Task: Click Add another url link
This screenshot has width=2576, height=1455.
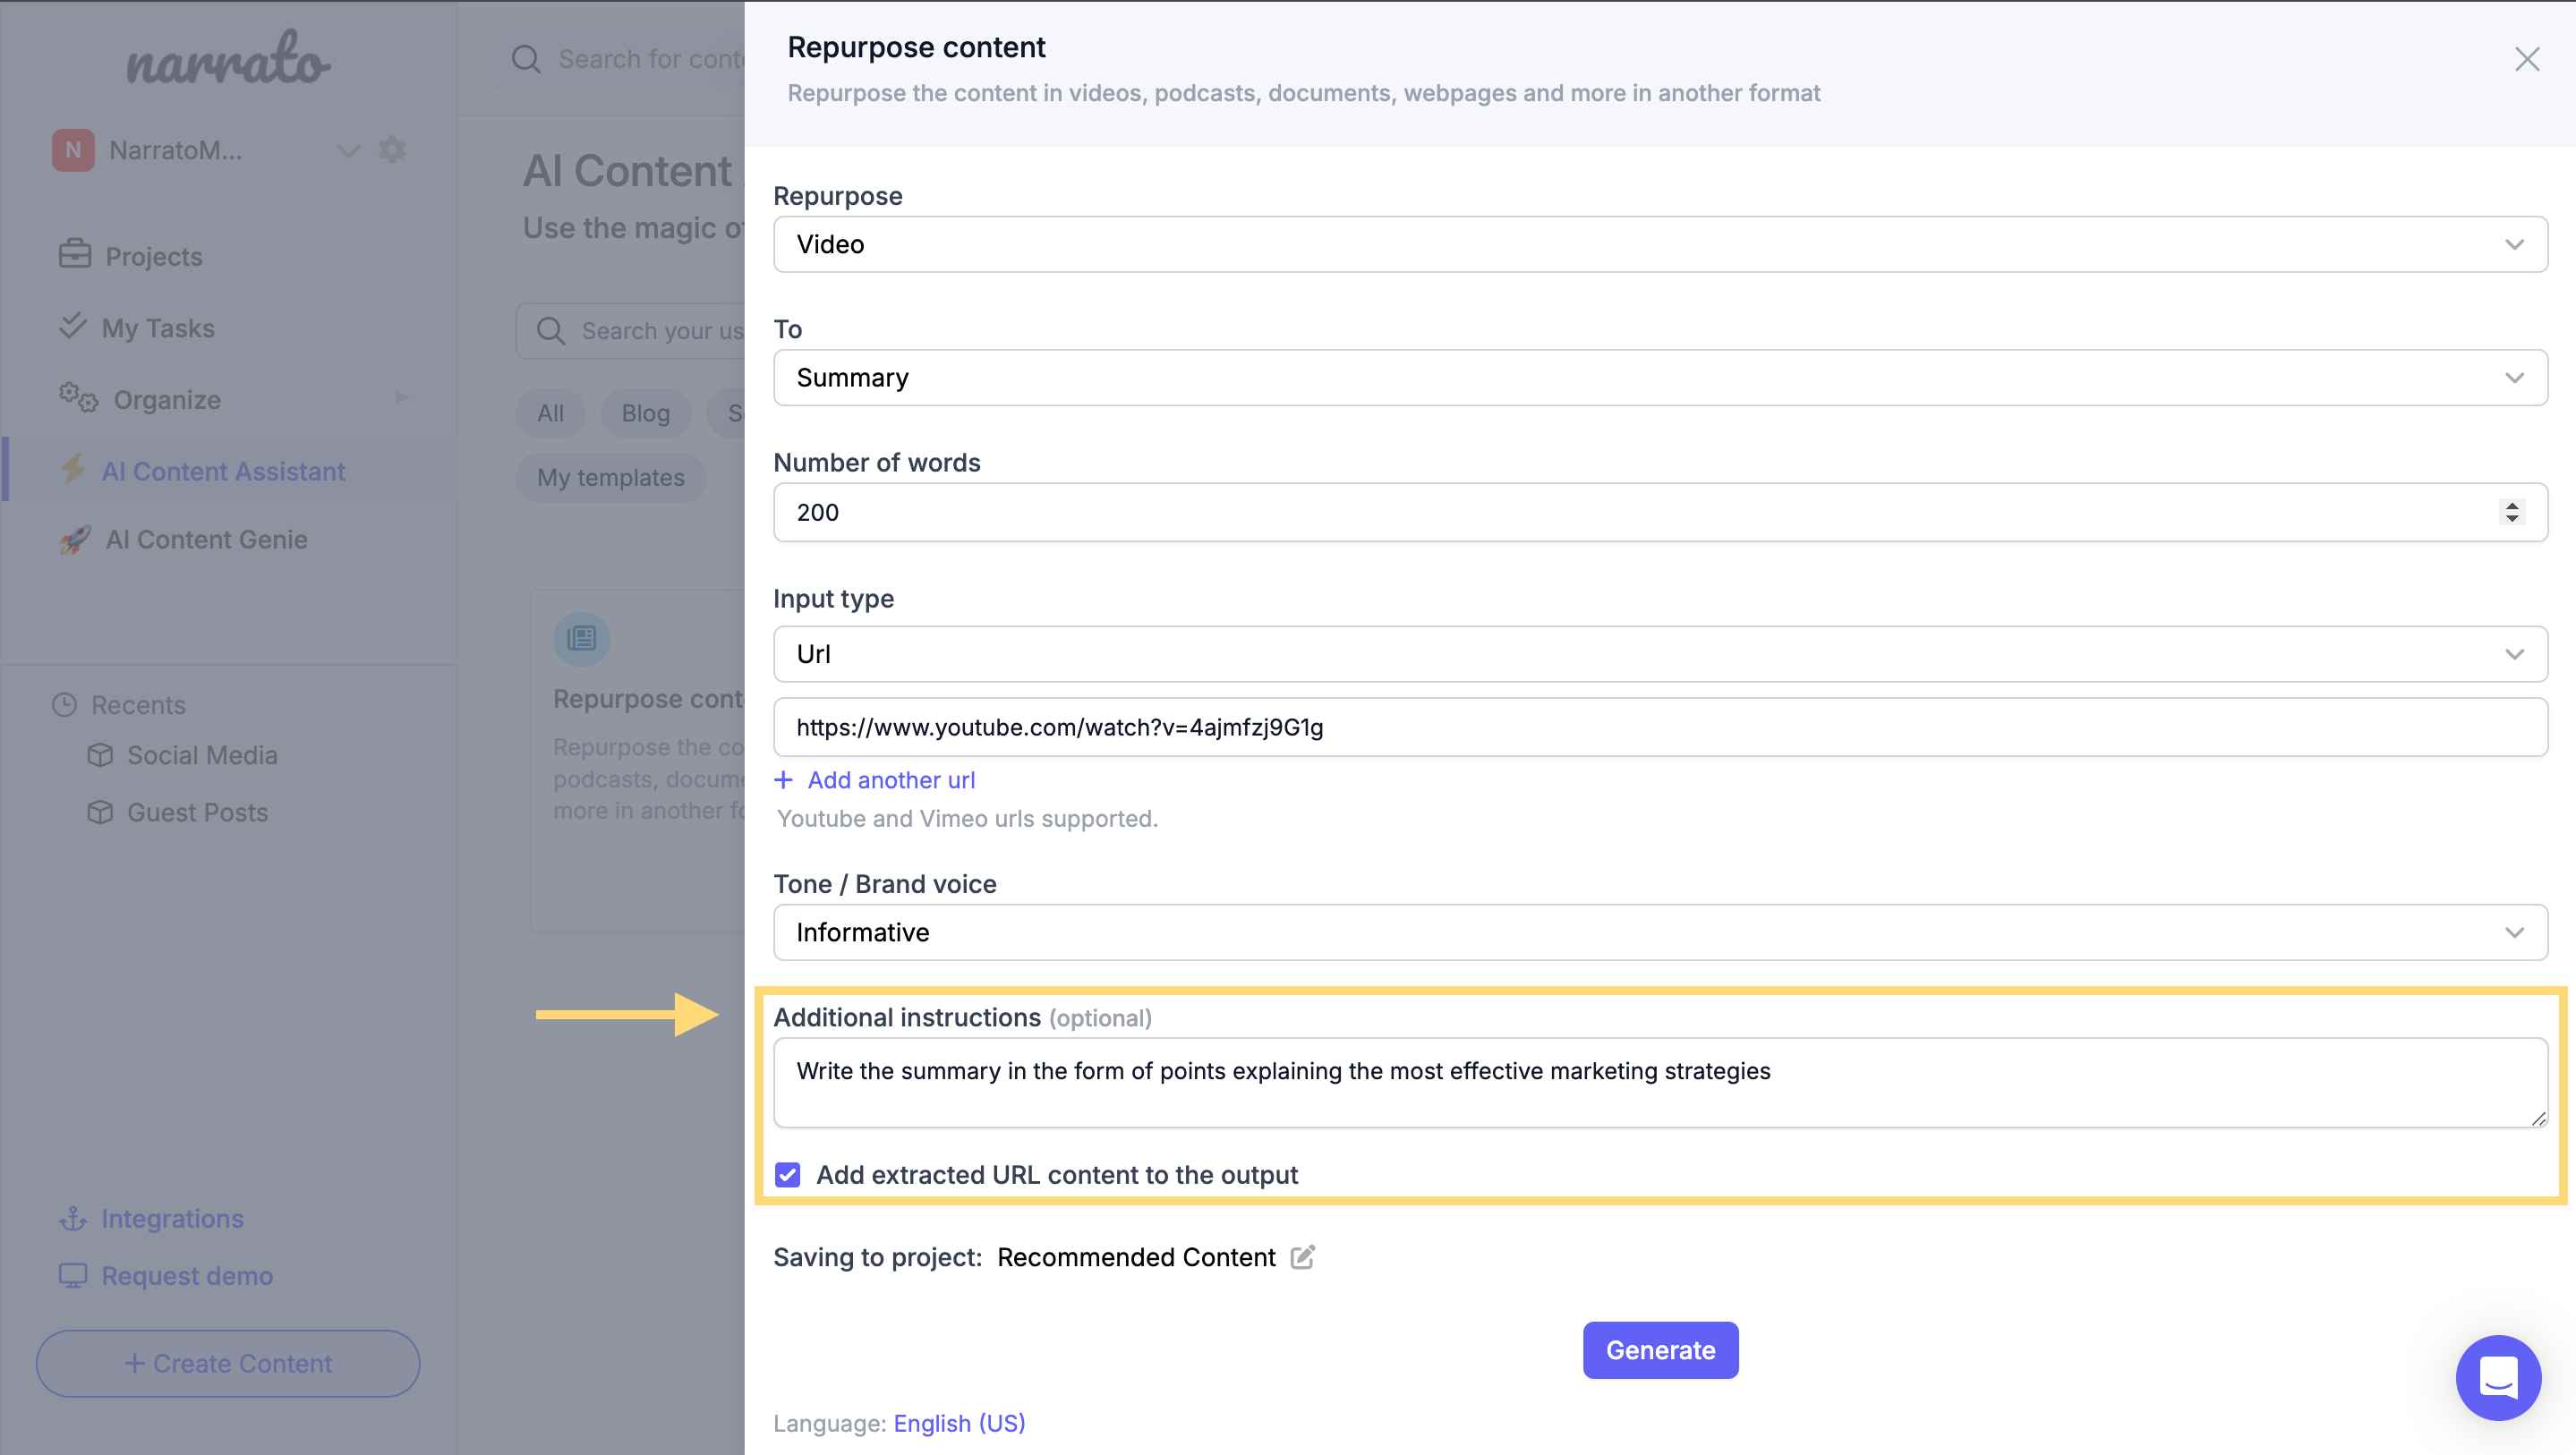Action: tap(891, 780)
